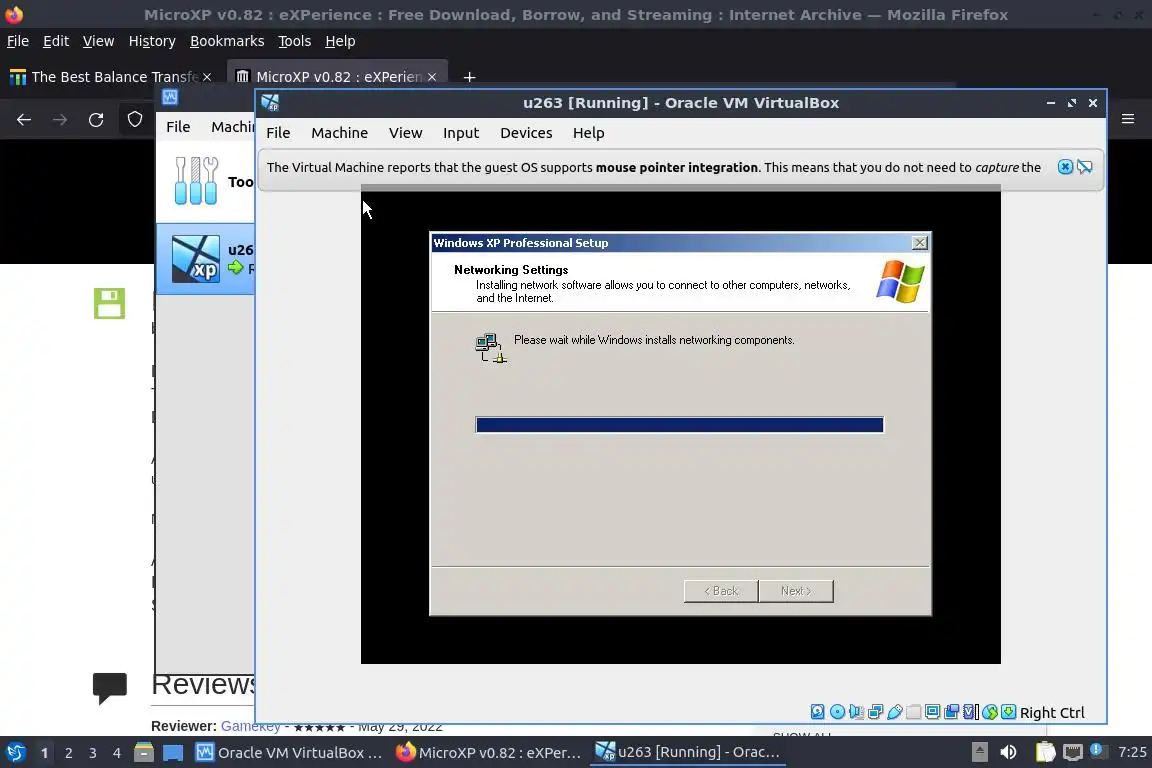Click the don't-show-again notification icon
This screenshot has width=1152, height=768.
tap(1084, 167)
